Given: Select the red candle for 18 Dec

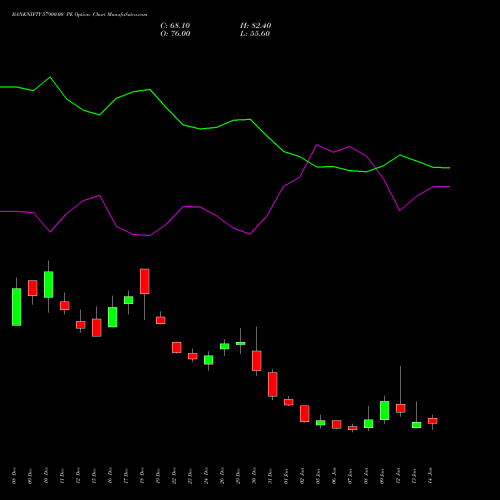Looking at the screenshot, I should point(145,281).
